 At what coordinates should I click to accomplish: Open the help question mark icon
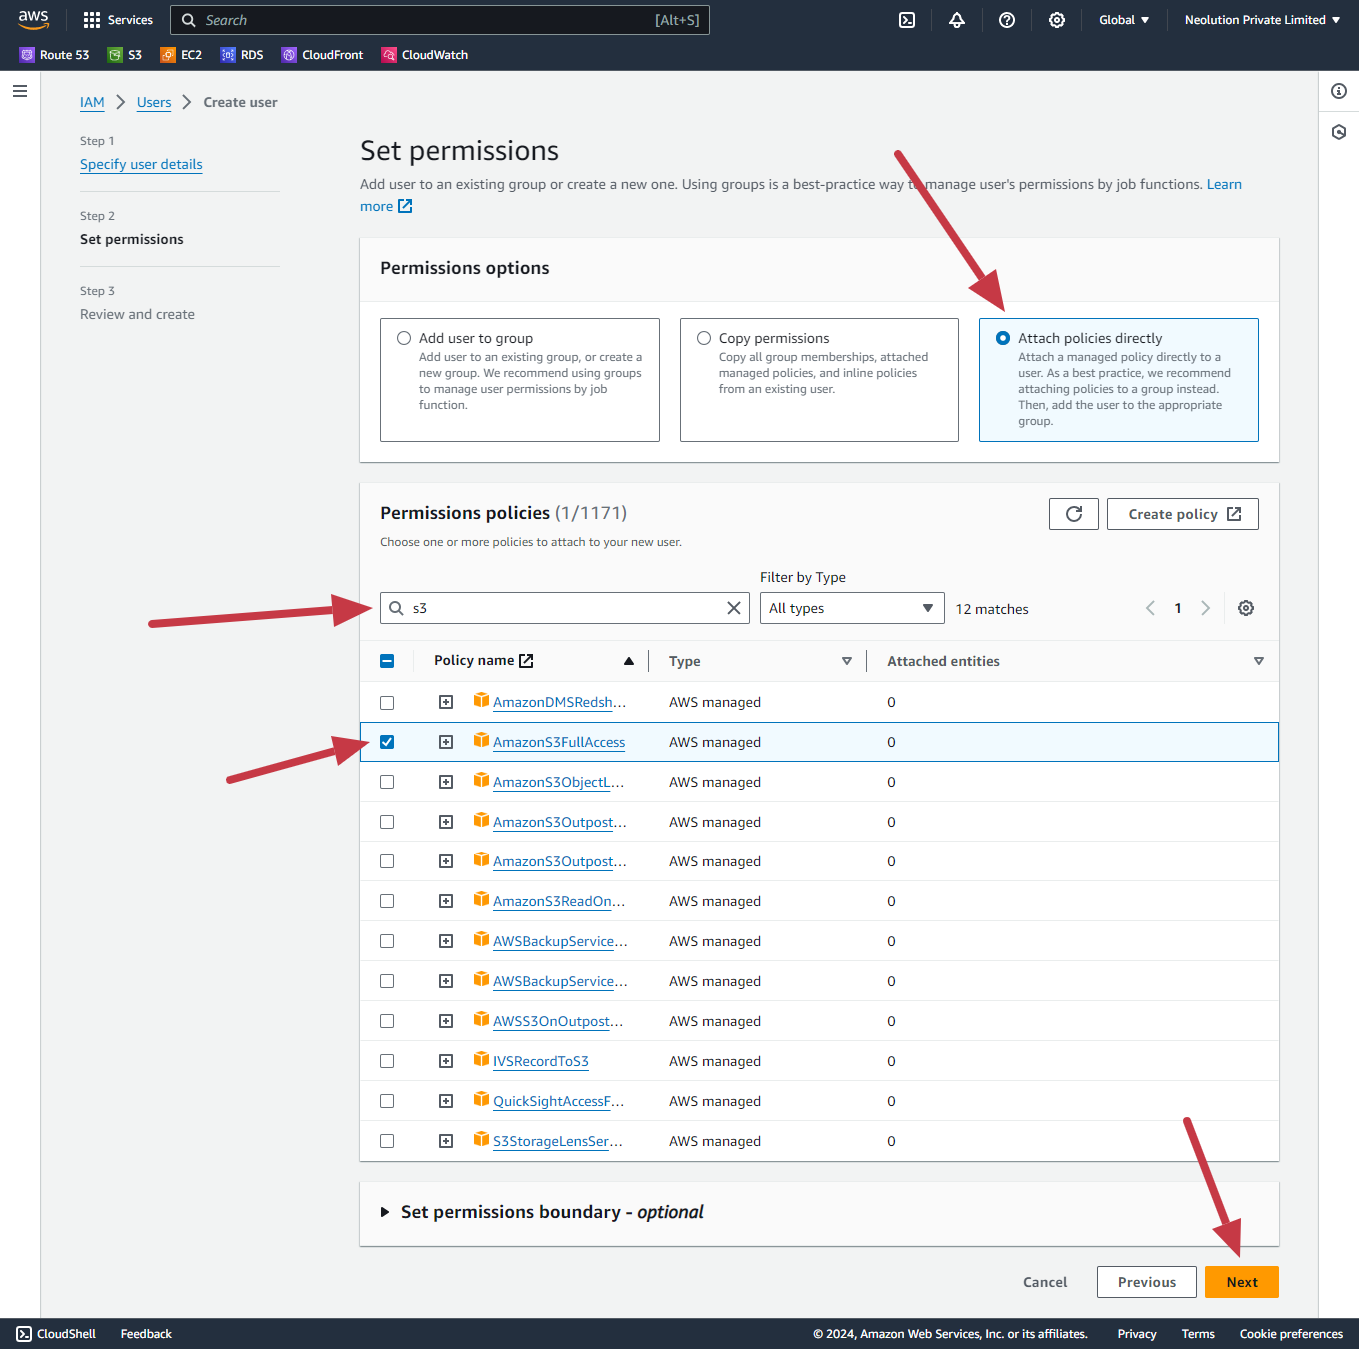(x=1007, y=20)
